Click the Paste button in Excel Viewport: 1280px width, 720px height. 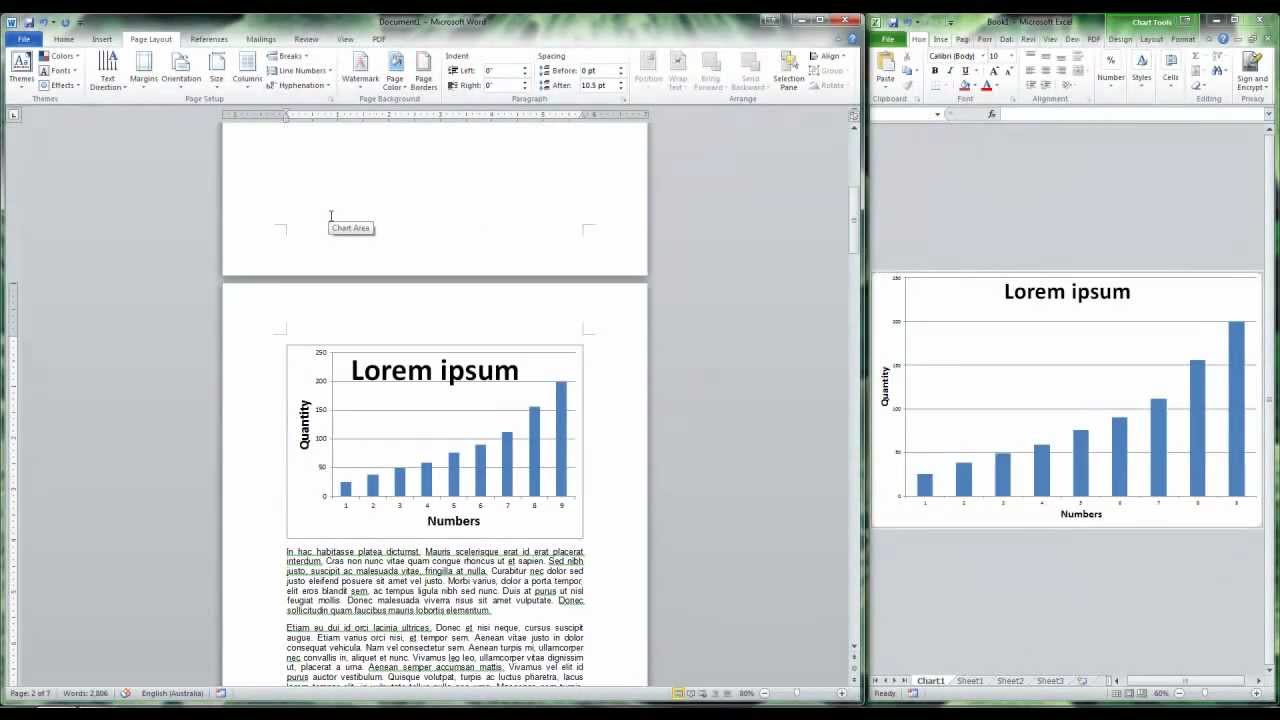(x=885, y=70)
